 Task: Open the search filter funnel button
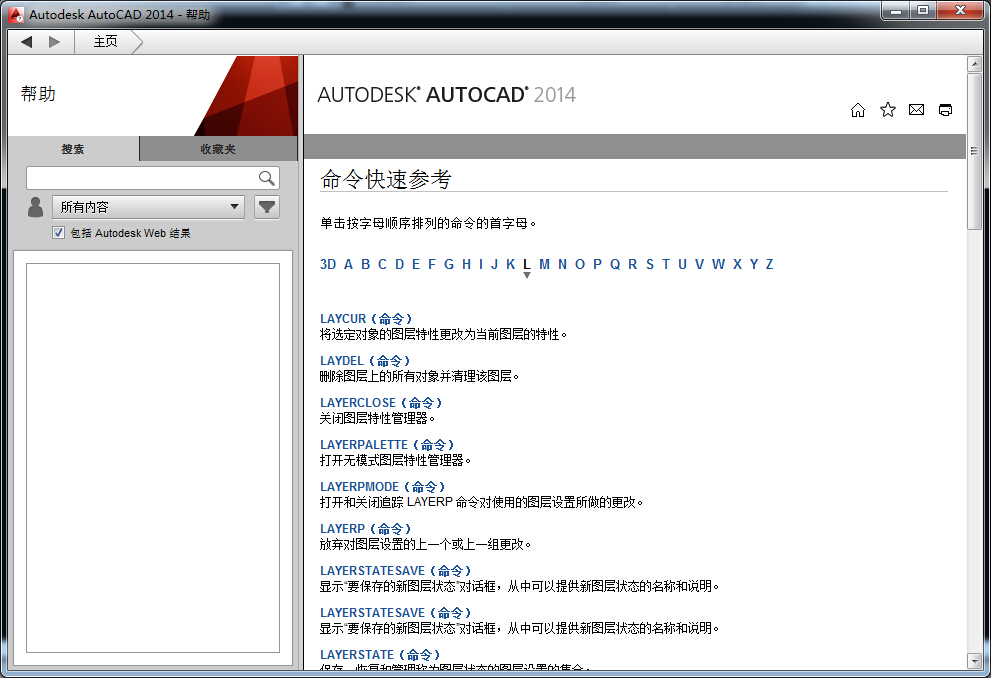coord(267,207)
